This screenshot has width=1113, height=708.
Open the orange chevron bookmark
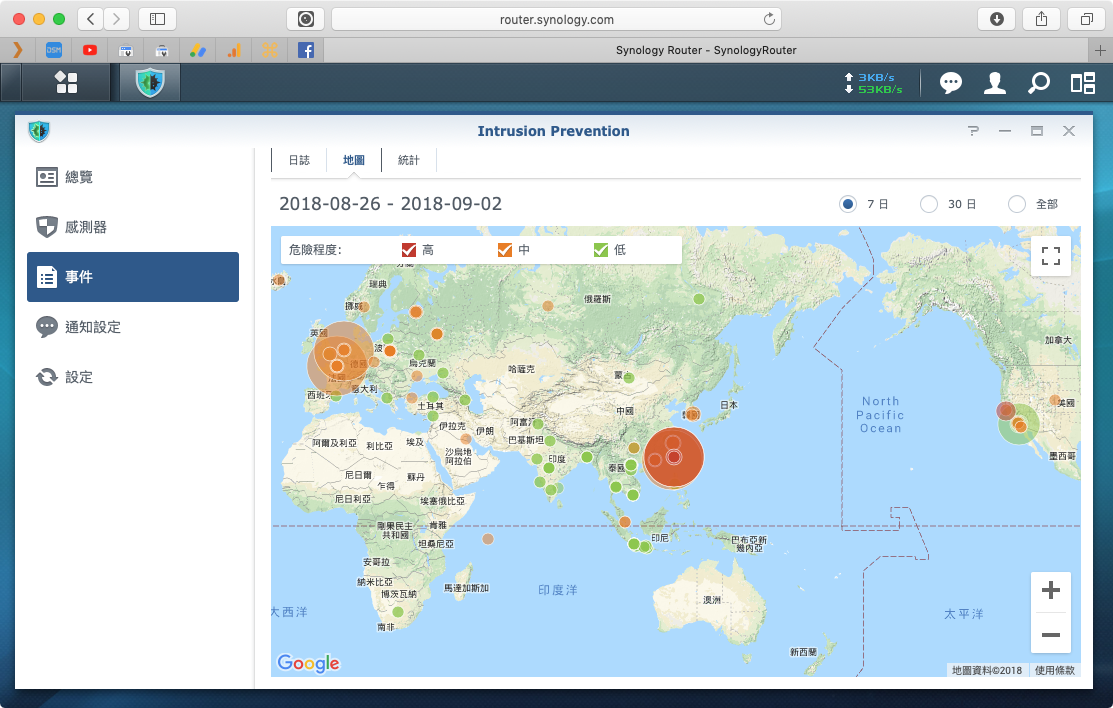(x=18, y=50)
